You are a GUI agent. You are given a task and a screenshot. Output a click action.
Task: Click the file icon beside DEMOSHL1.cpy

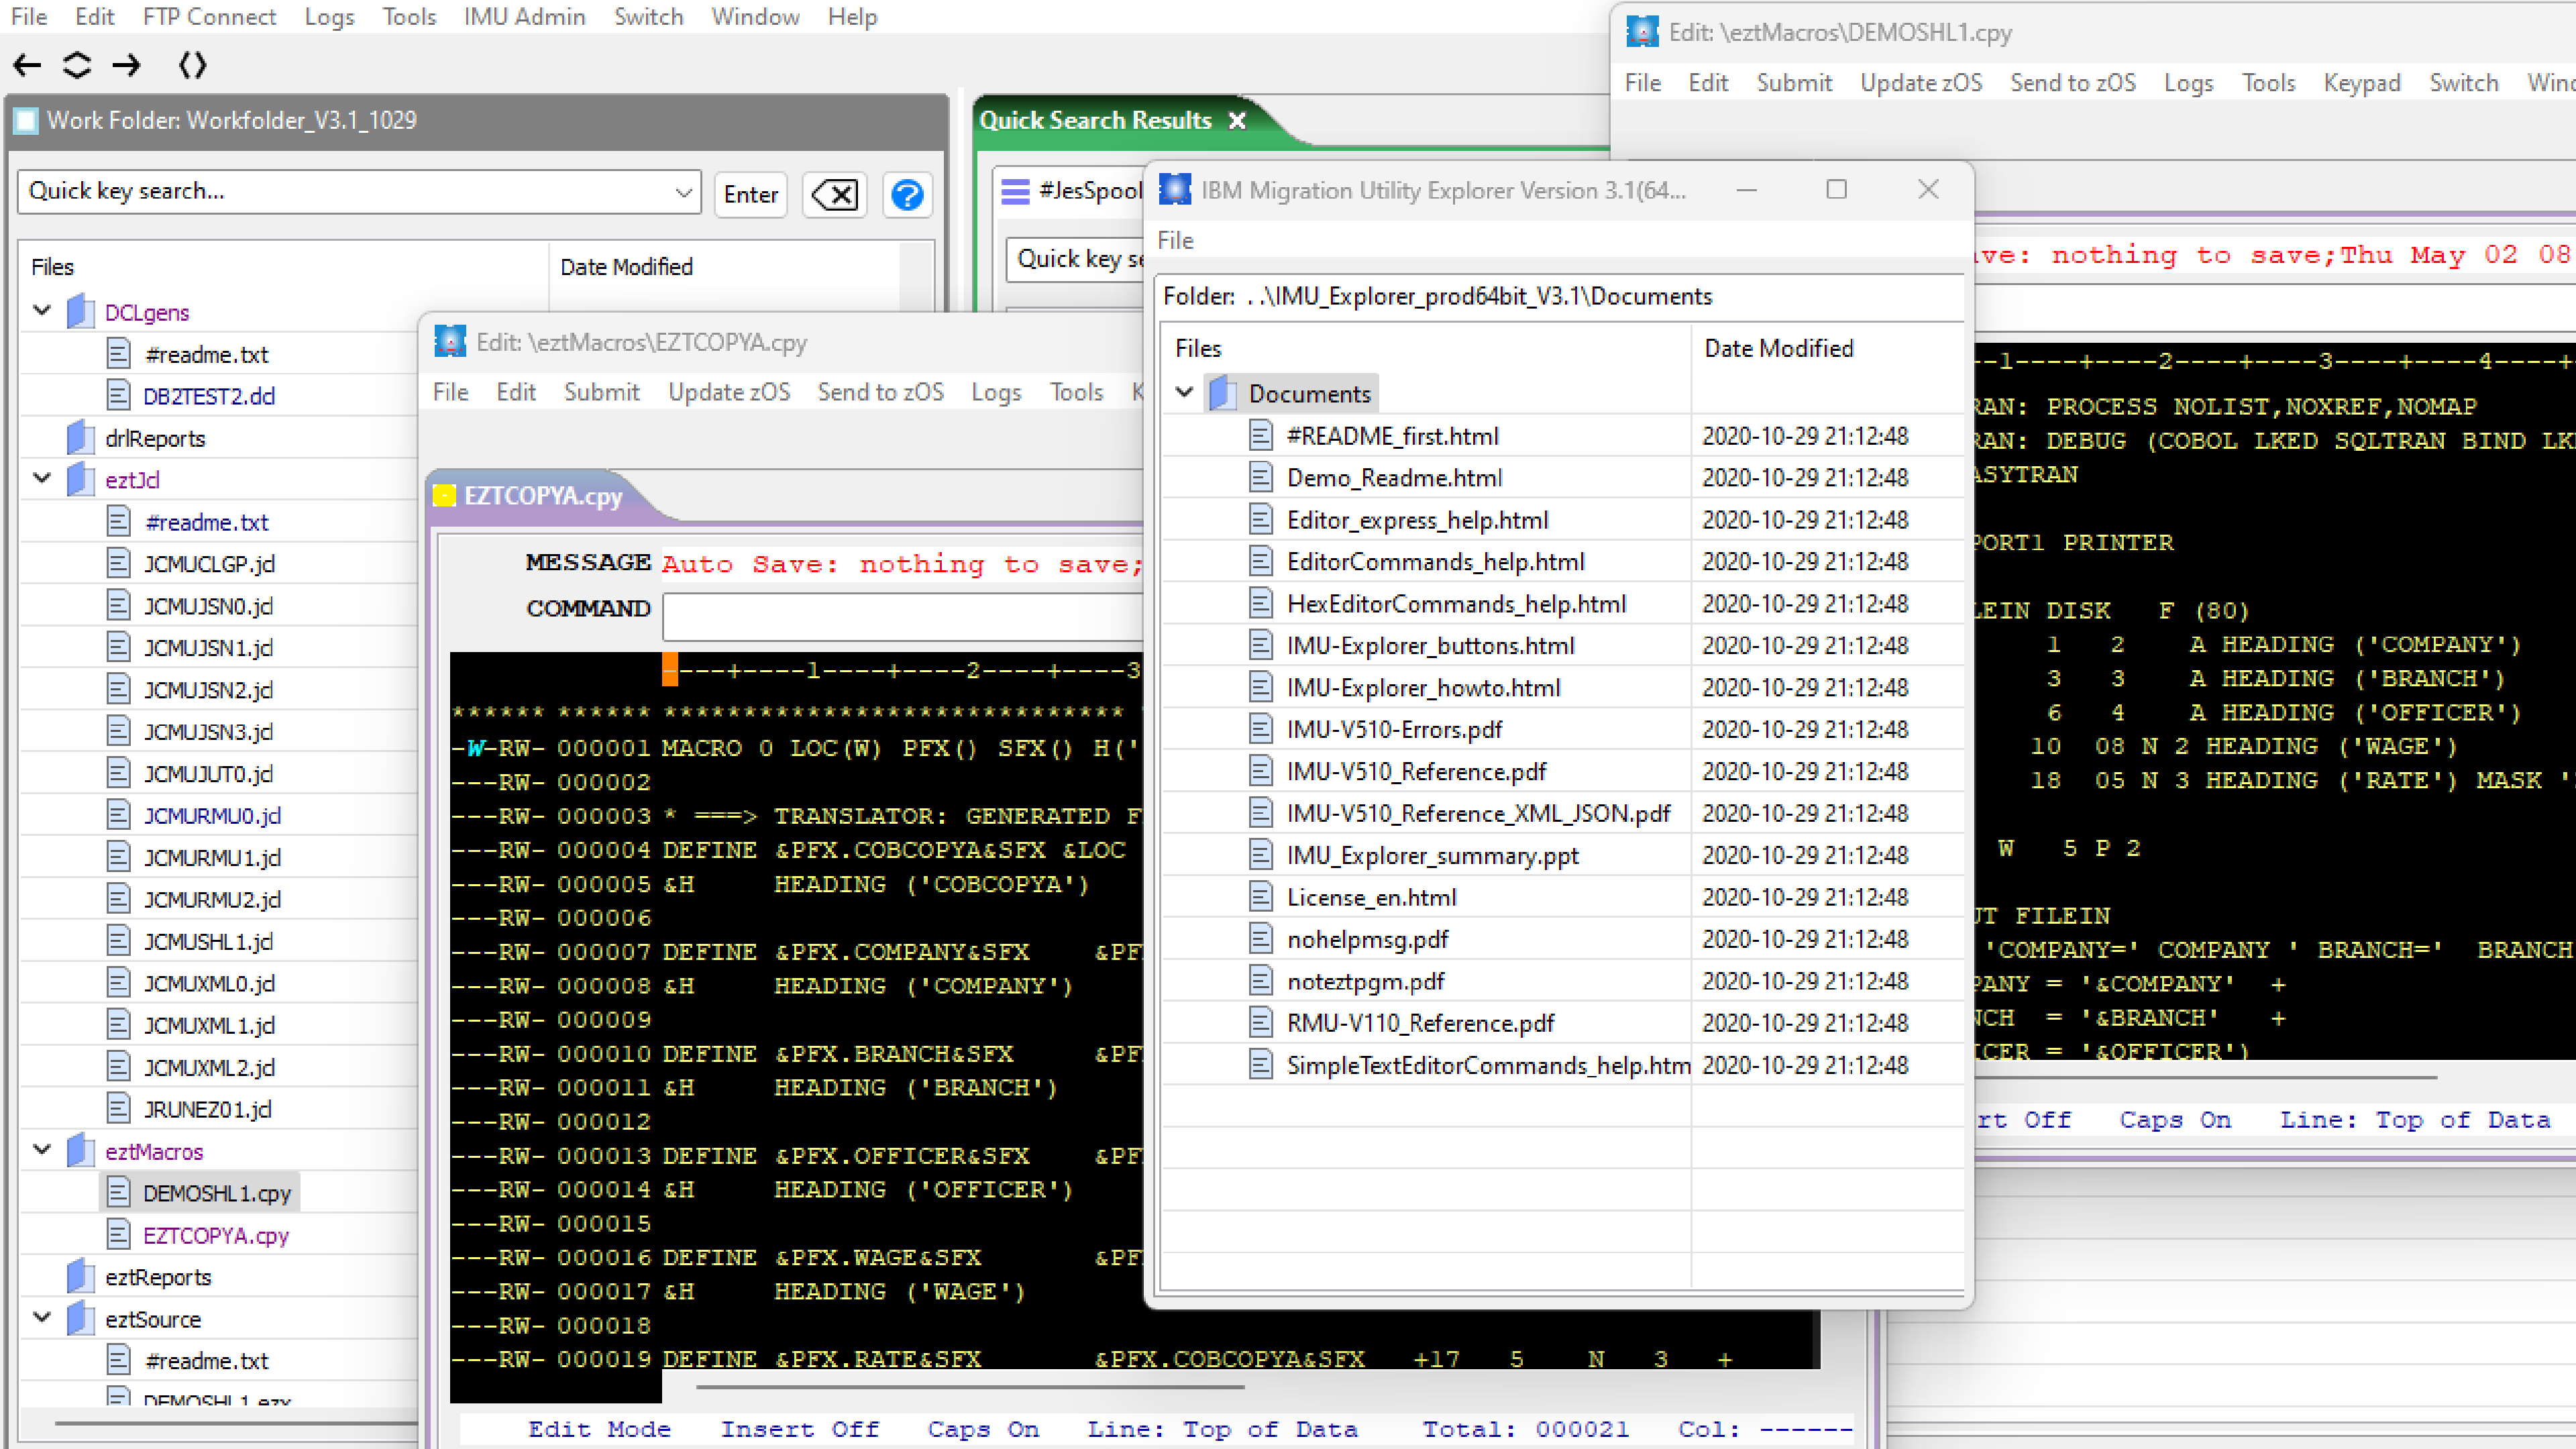119,1192
